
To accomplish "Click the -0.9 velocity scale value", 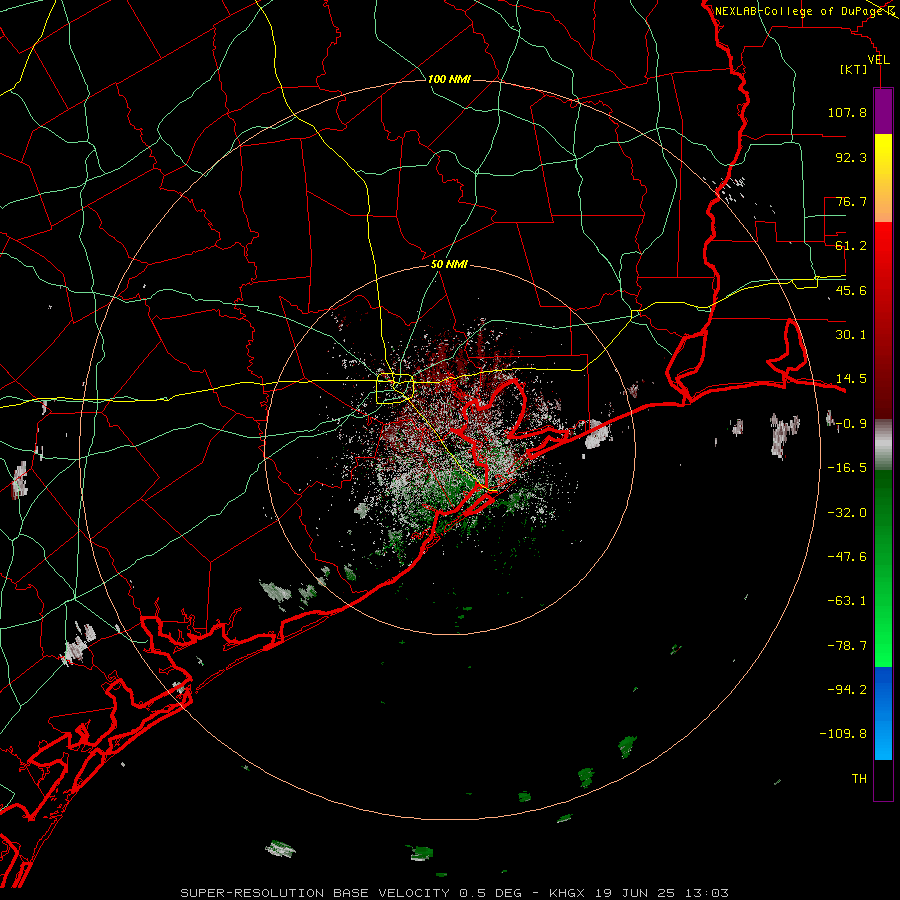I will [851, 424].
